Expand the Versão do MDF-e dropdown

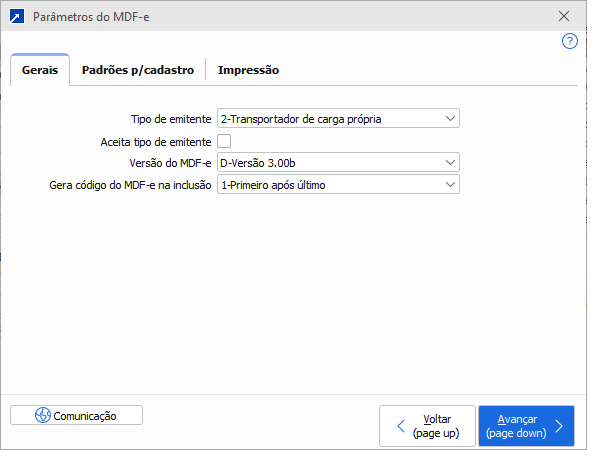450,163
